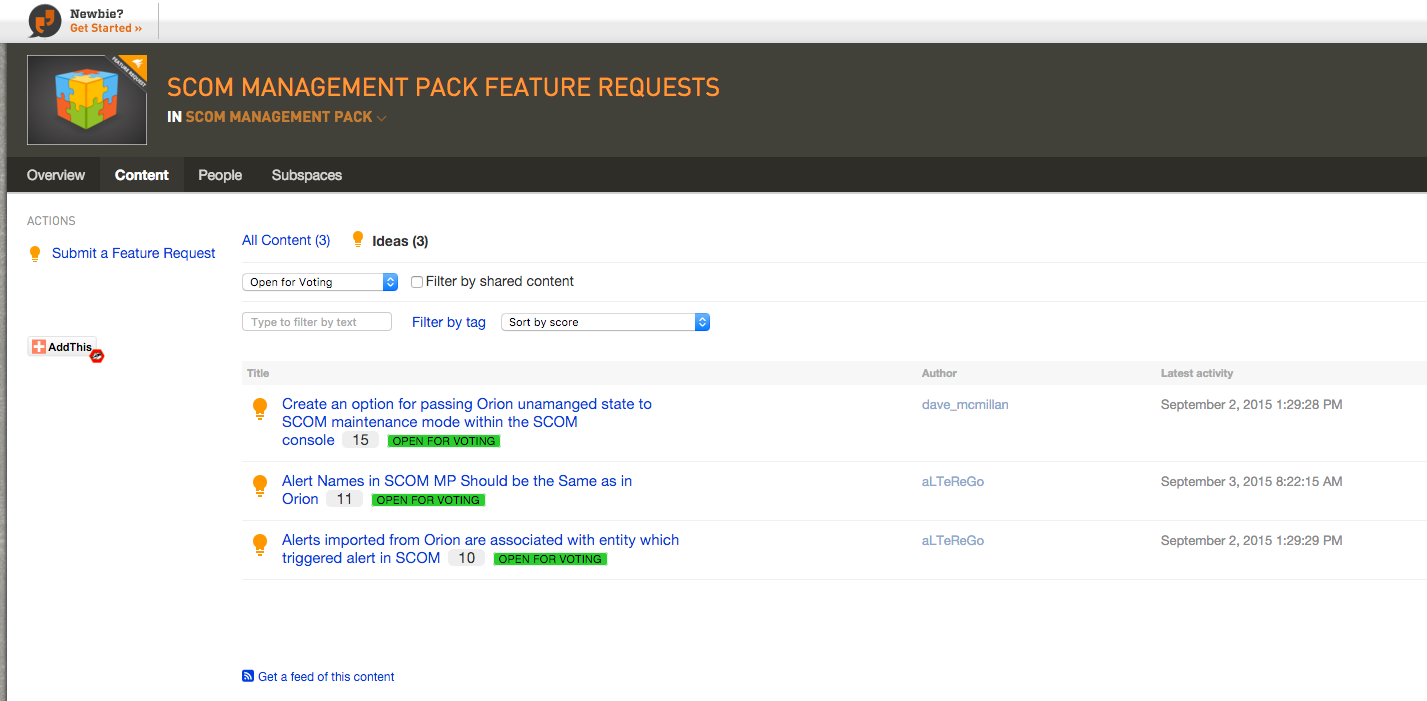Click the AddThis plus icon
The height and width of the screenshot is (701, 1427).
click(x=39, y=347)
